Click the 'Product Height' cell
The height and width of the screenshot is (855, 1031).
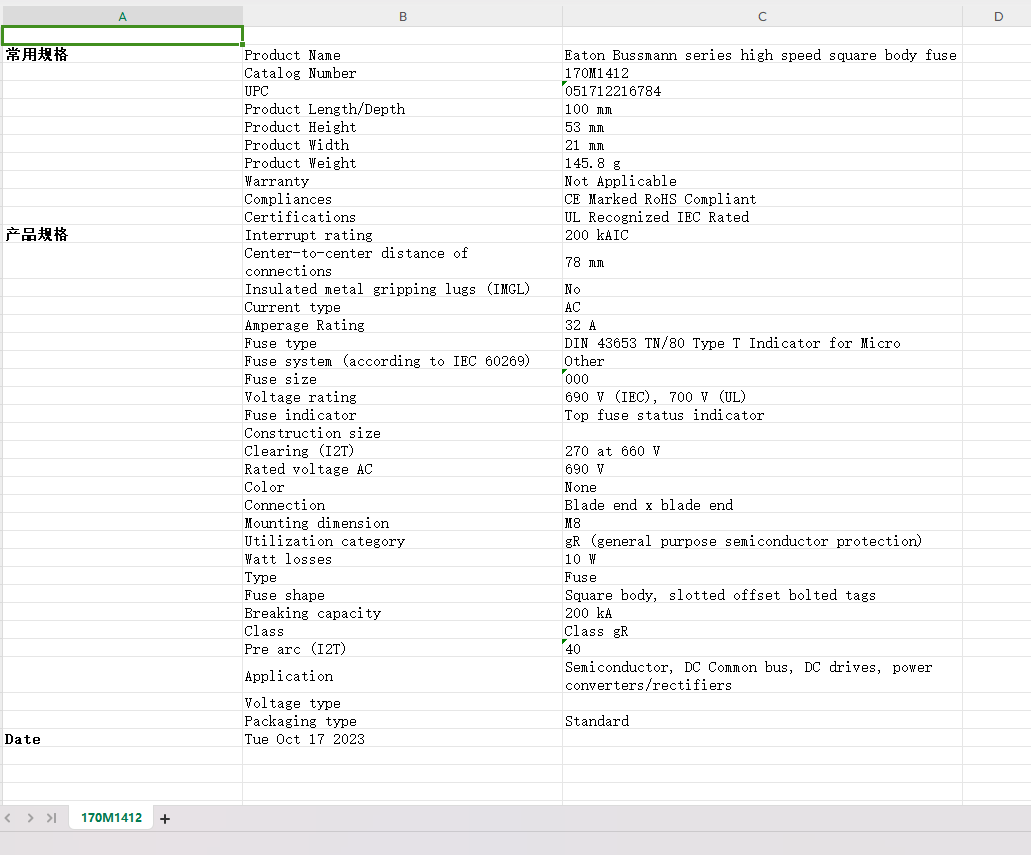402,126
